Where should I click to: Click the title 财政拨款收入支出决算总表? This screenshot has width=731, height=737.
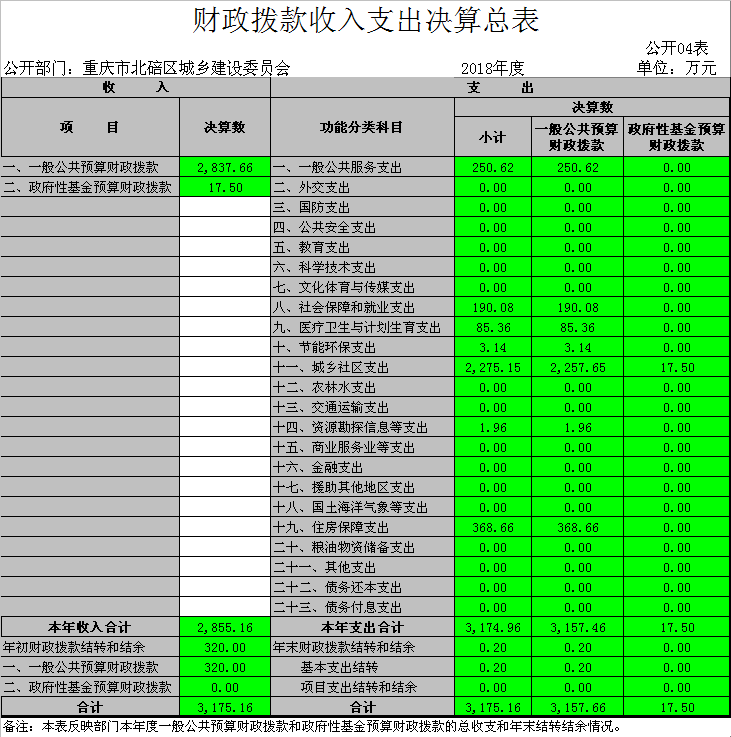pos(365,21)
